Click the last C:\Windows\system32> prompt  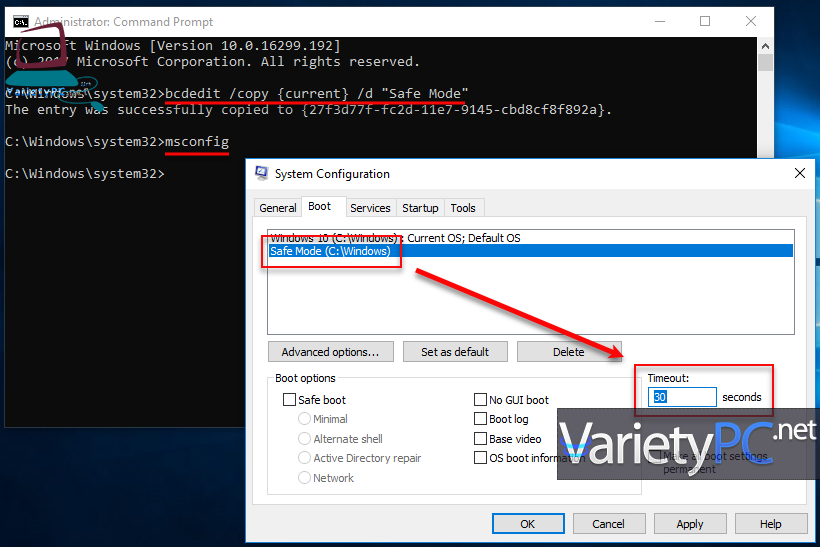[85, 174]
